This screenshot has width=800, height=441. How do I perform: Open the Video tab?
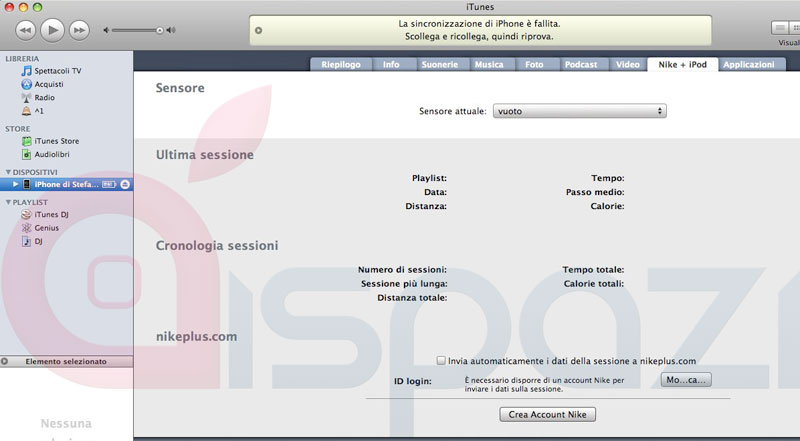[x=628, y=64]
